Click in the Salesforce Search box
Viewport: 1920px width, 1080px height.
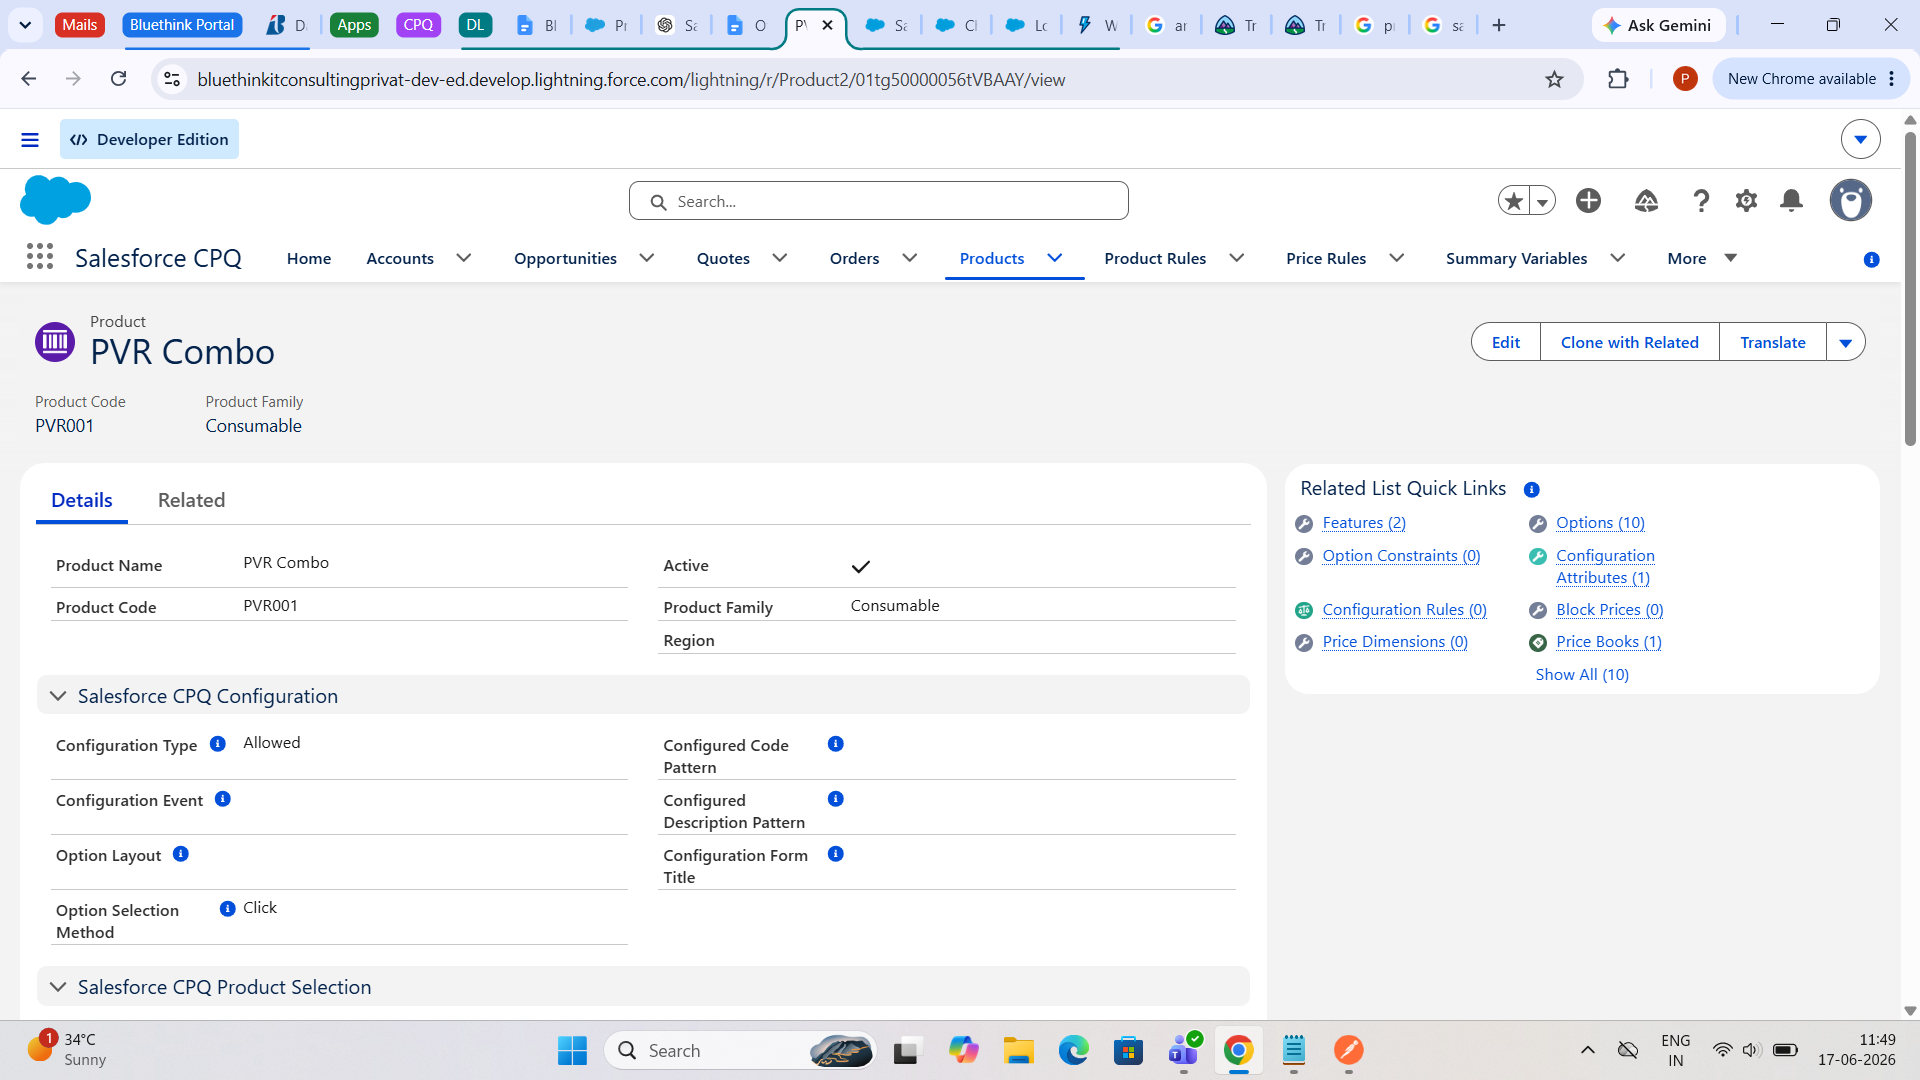[x=879, y=201]
